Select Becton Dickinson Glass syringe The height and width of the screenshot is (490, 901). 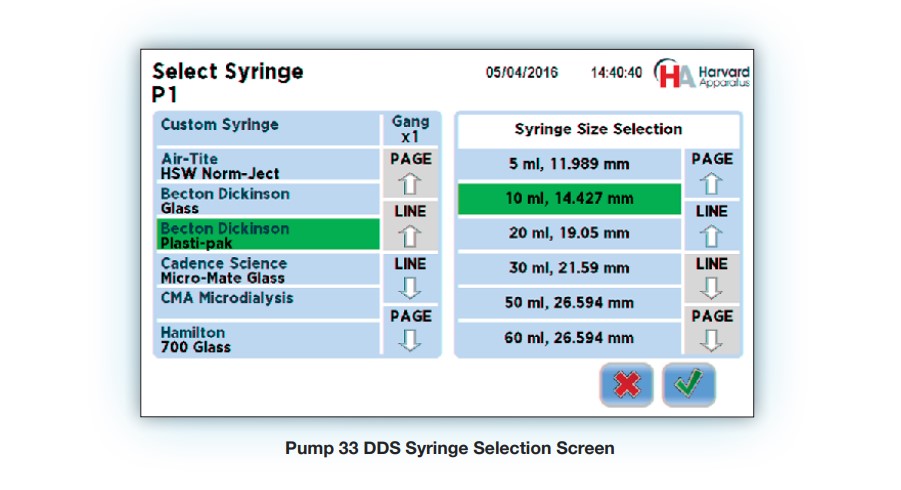click(x=266, y=201)
